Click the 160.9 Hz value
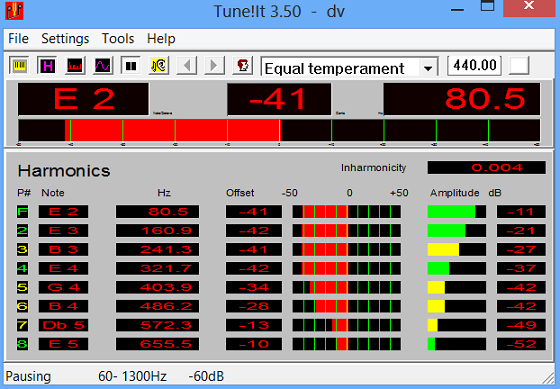Image resolution: width=560 pixels, height=389 pixels. coord(158,230)
